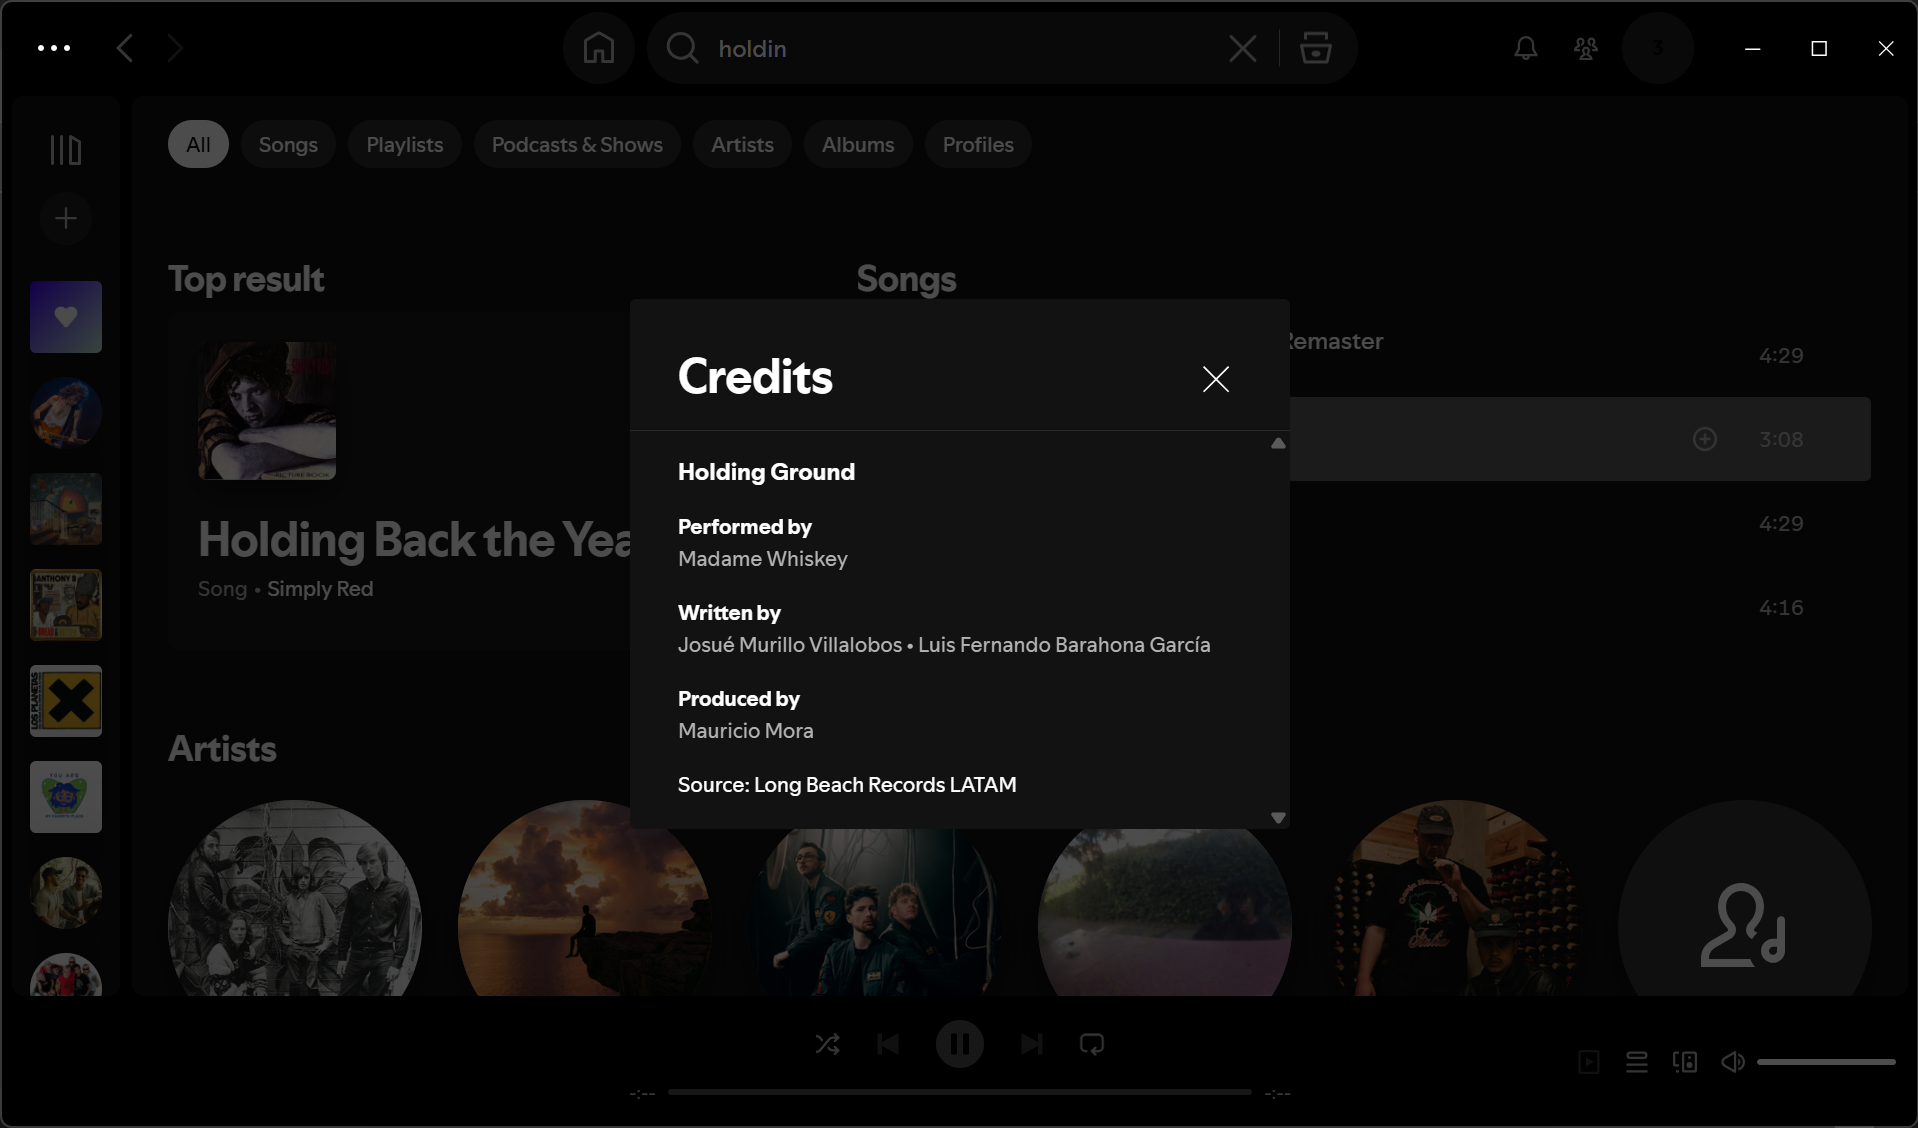This screenshot has height=1128, width=1918.
Task: Toggle repeat mode
Action: tap(1092, 1044)
